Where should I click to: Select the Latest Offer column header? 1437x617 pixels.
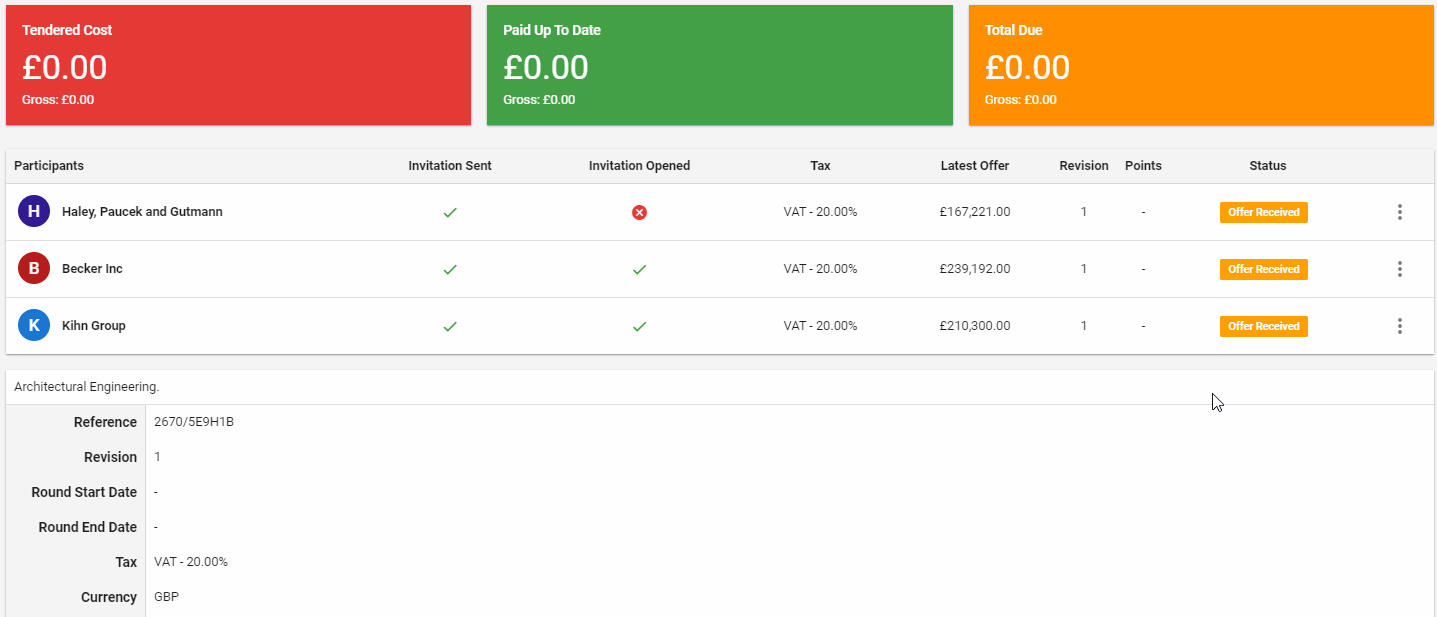click(x=975, y=166)
